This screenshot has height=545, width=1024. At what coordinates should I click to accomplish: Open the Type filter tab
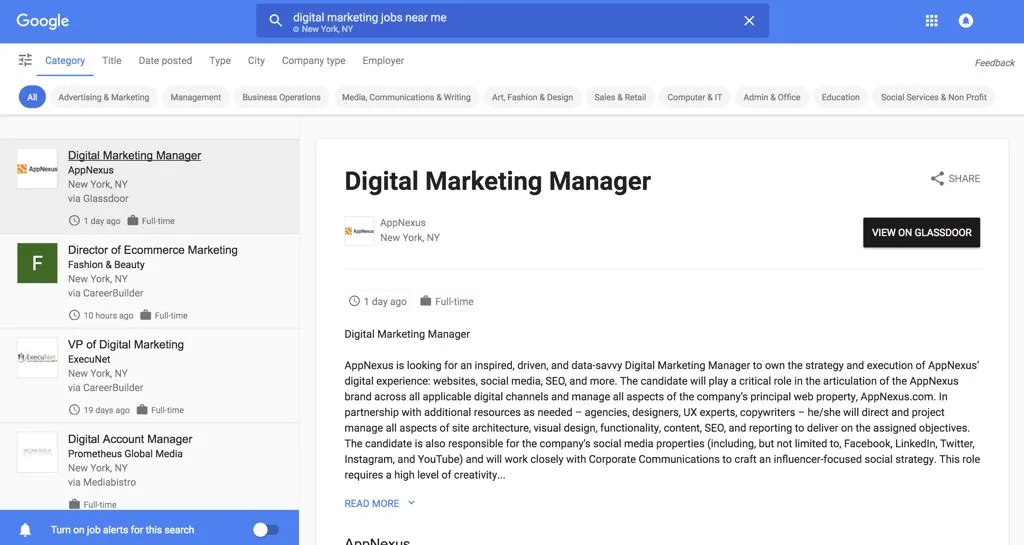tap(220, 61)
